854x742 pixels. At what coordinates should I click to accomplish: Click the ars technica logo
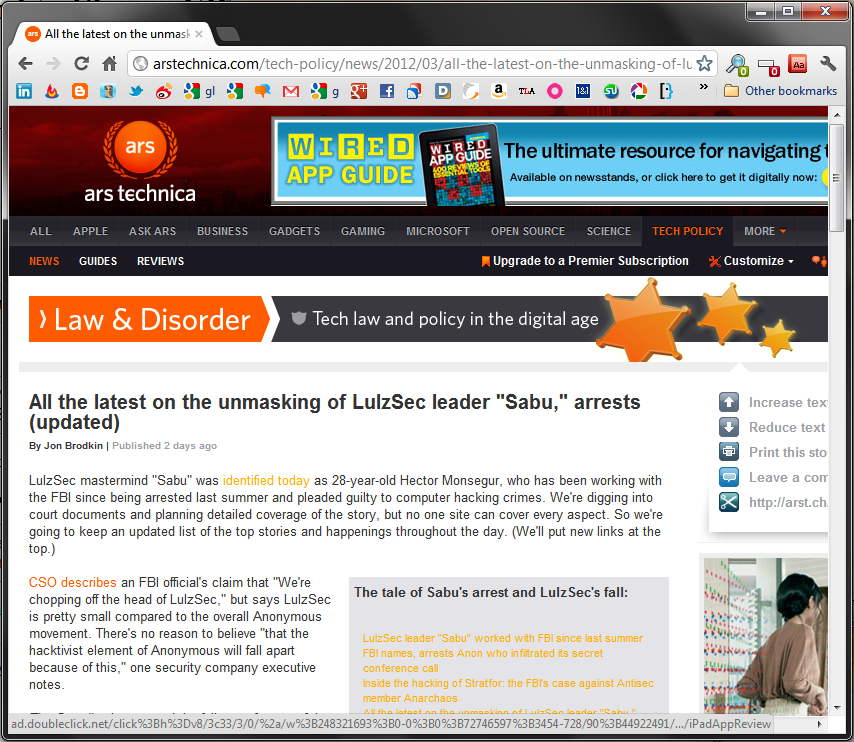pyautogui.click(x=140, y=162)
